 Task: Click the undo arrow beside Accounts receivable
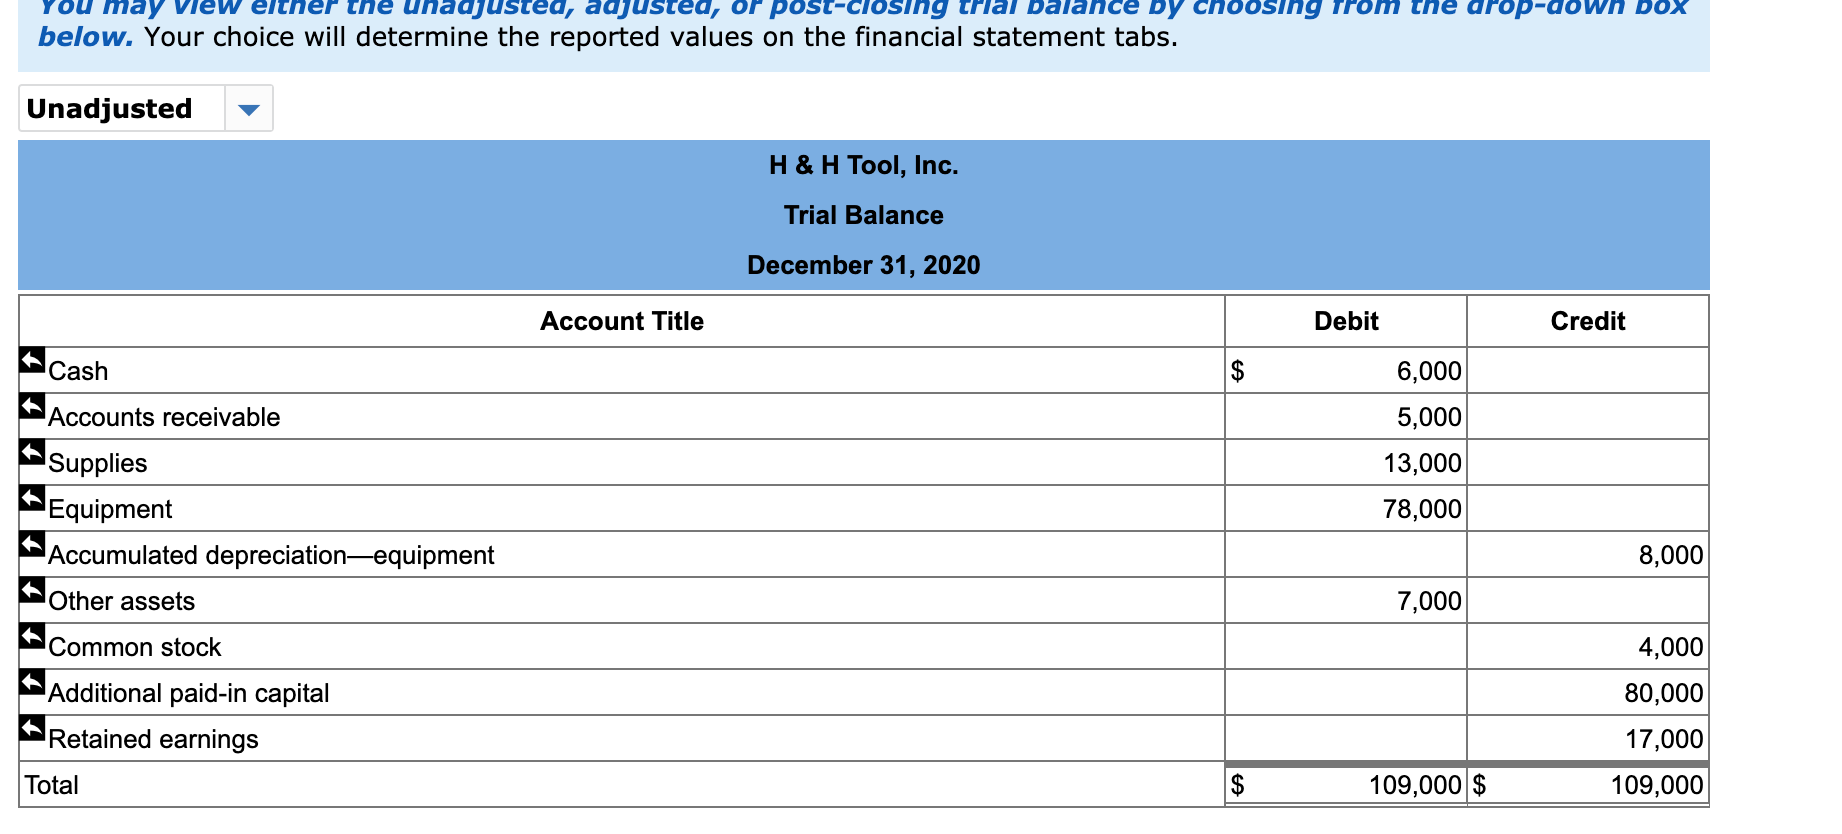[x=31, y=405]
